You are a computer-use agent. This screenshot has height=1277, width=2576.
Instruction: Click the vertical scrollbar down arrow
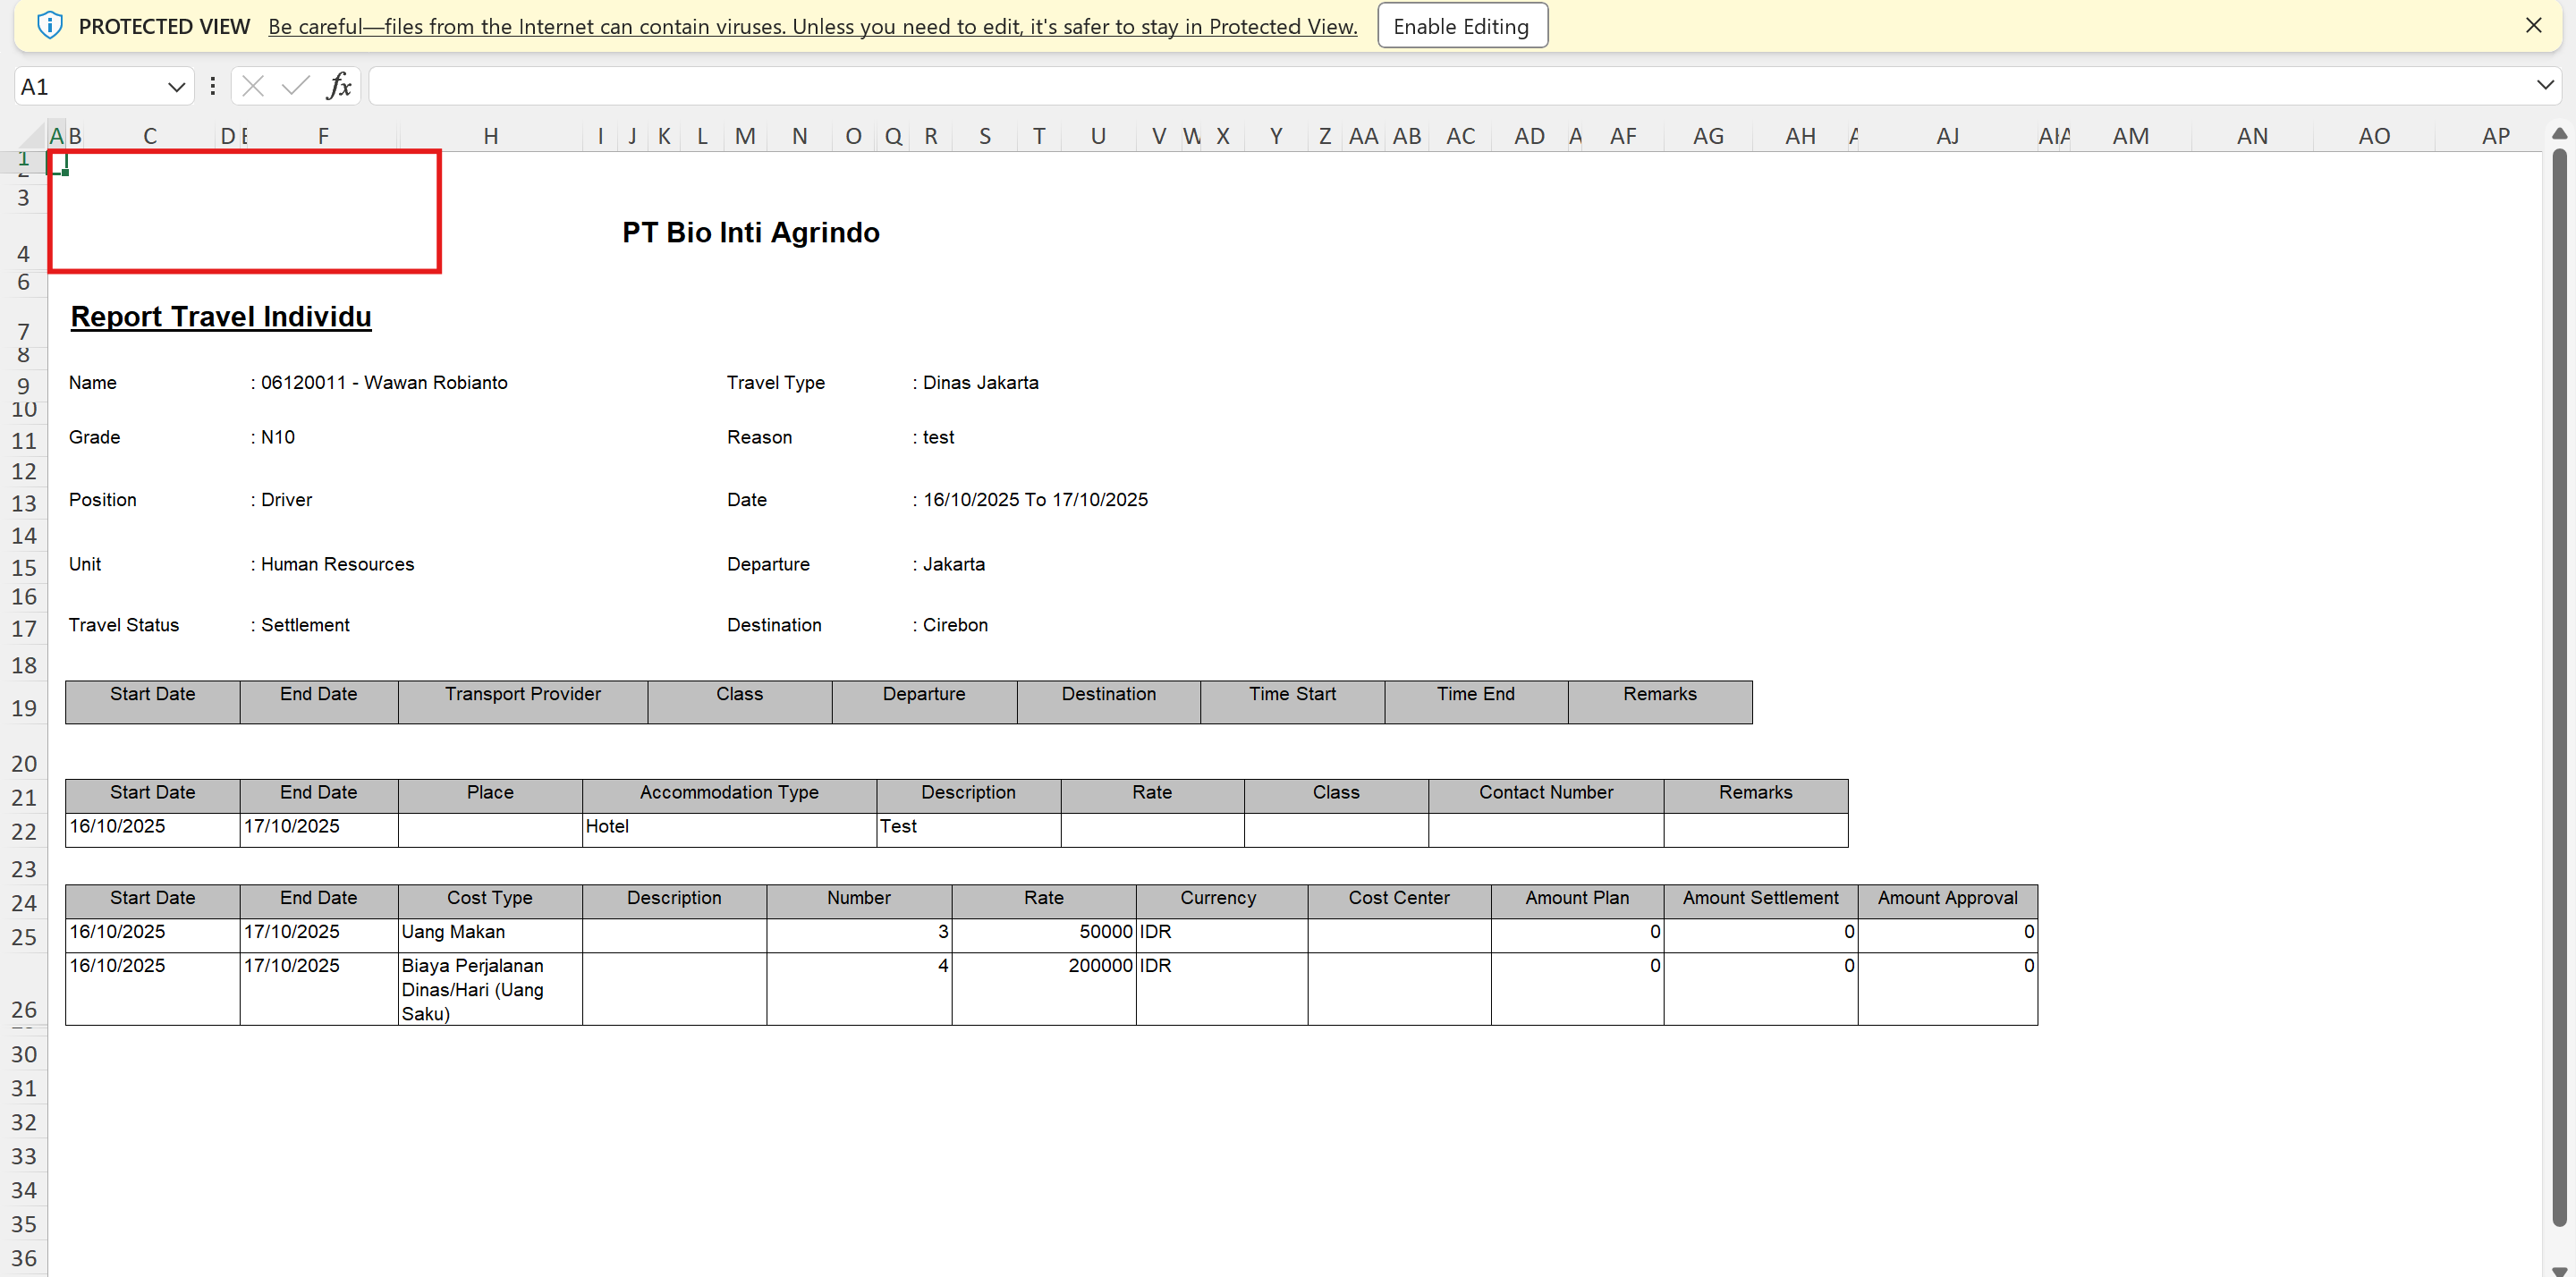tap(2559, 1270)
